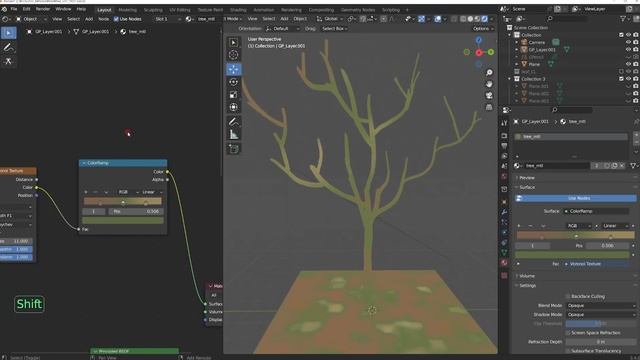The height and width of the screenshot is (360, 640).
Task: Click the zoom magnifier viewport icon
Action: pyautogui.click(x=489, y=73)
